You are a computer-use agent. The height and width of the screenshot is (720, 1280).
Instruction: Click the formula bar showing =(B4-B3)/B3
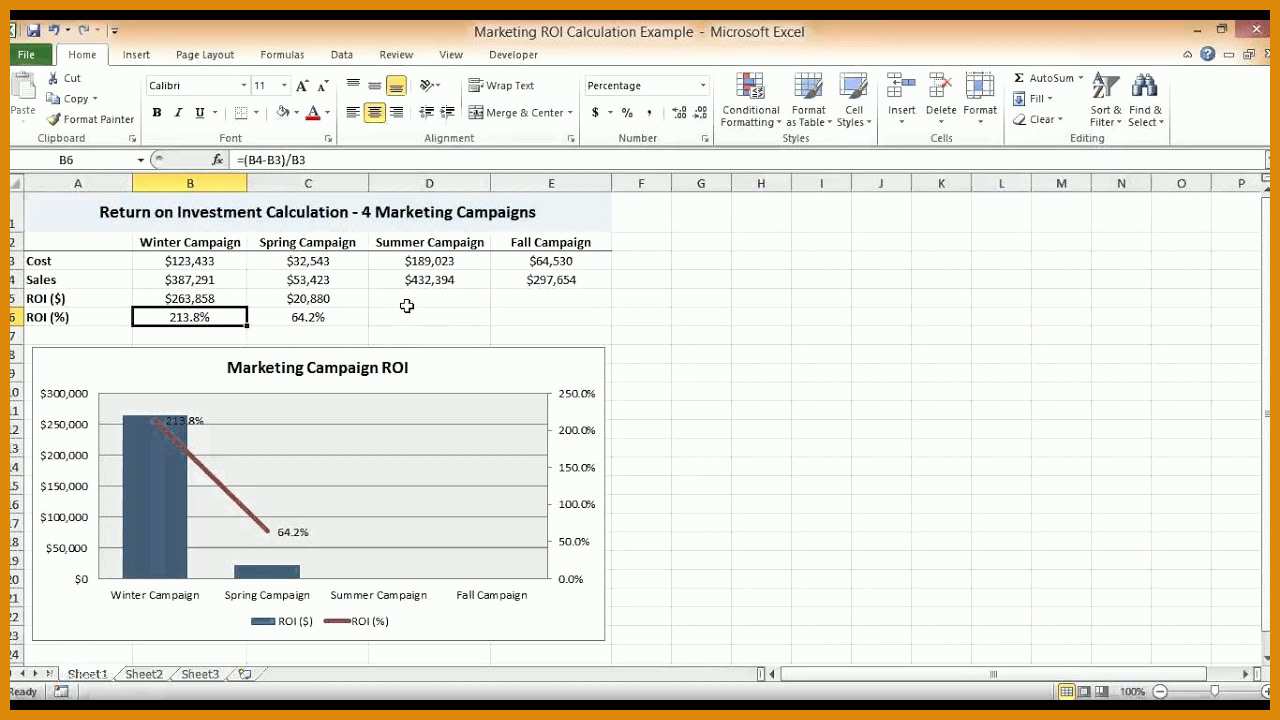[x=745, y=160]
